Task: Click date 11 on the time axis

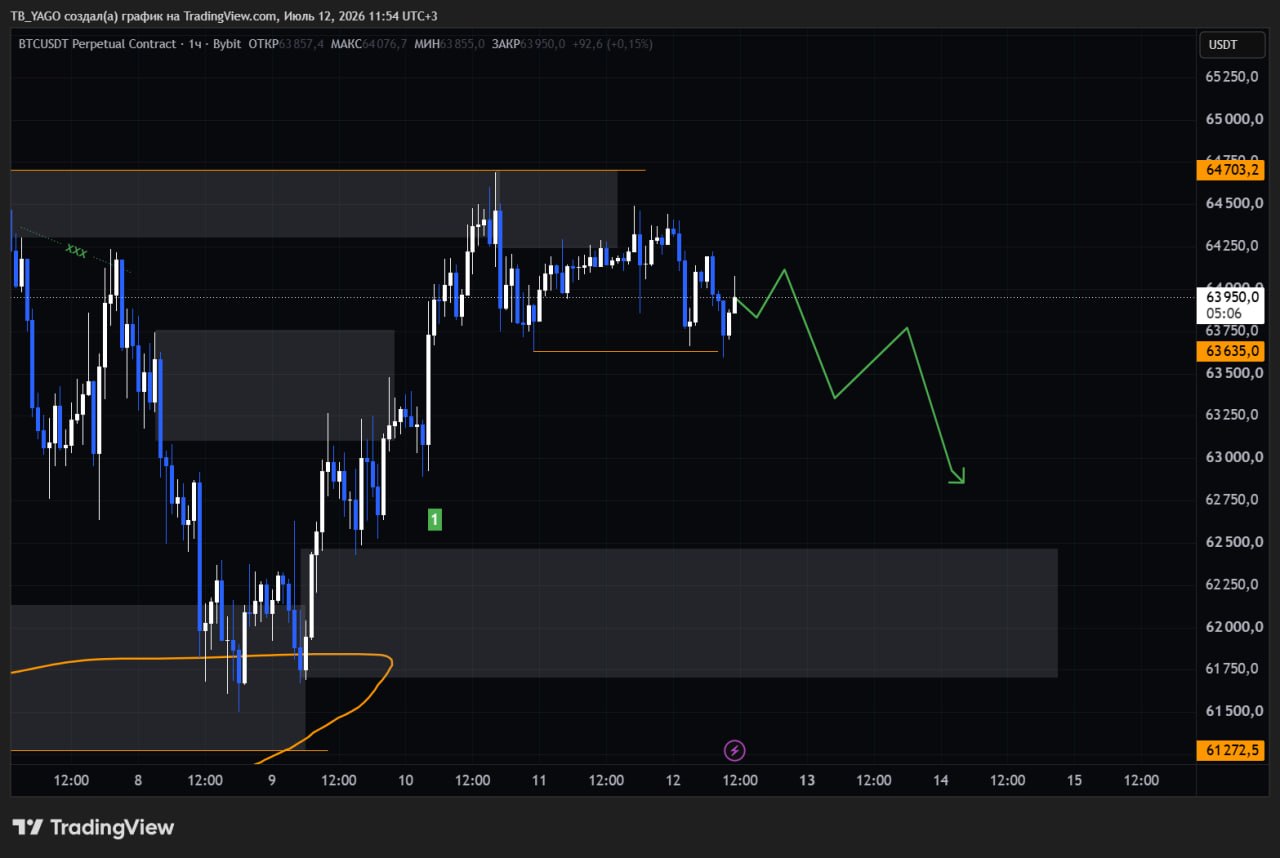Action: tap(539, 781)
